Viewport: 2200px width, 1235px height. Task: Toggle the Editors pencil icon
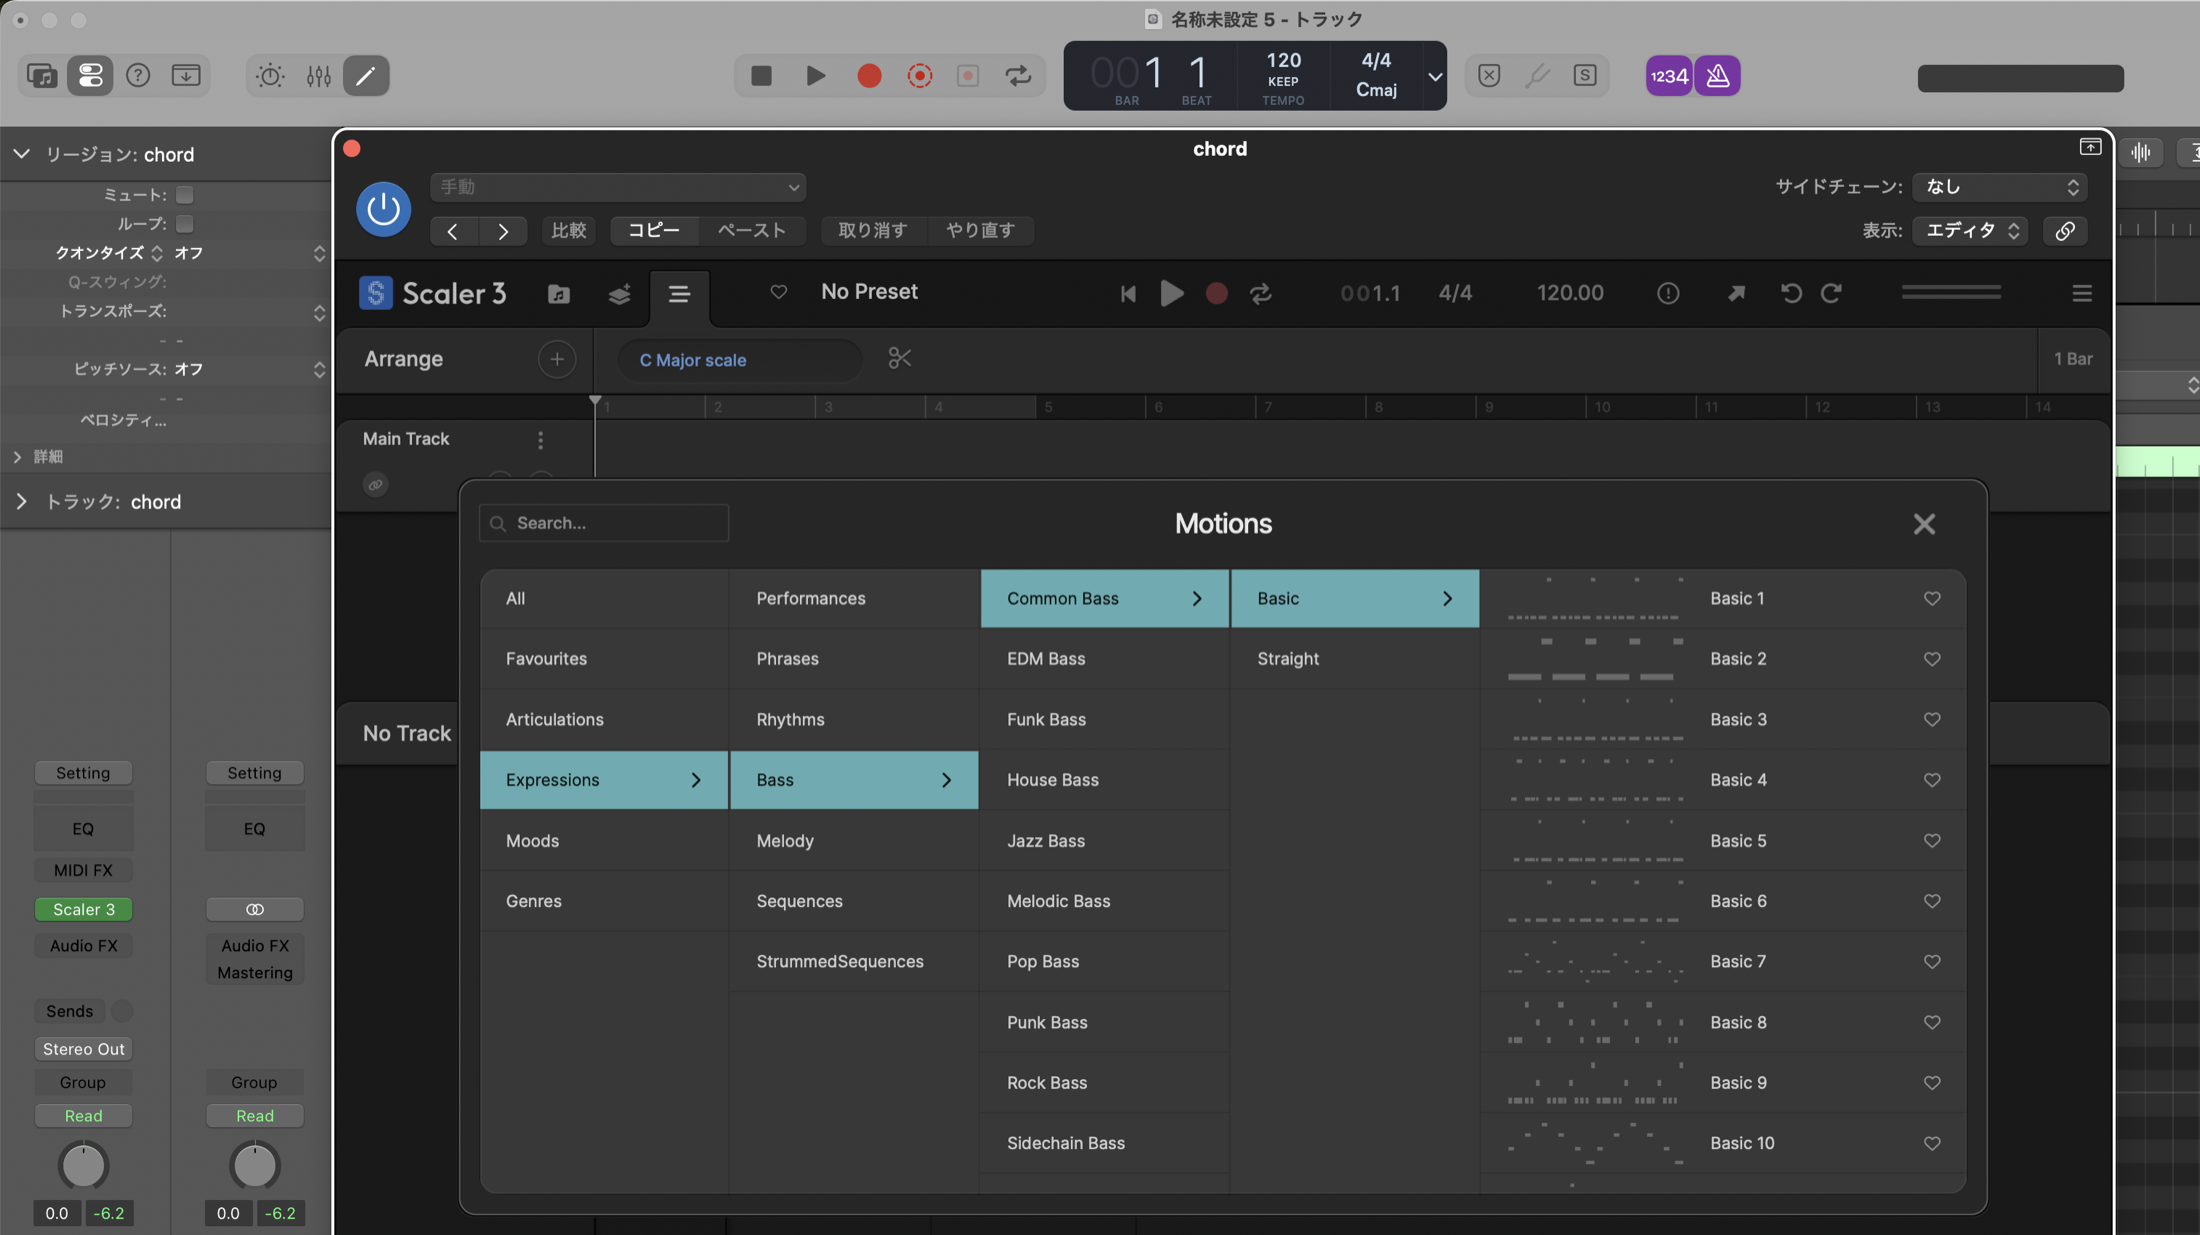(x=366, y=76)
